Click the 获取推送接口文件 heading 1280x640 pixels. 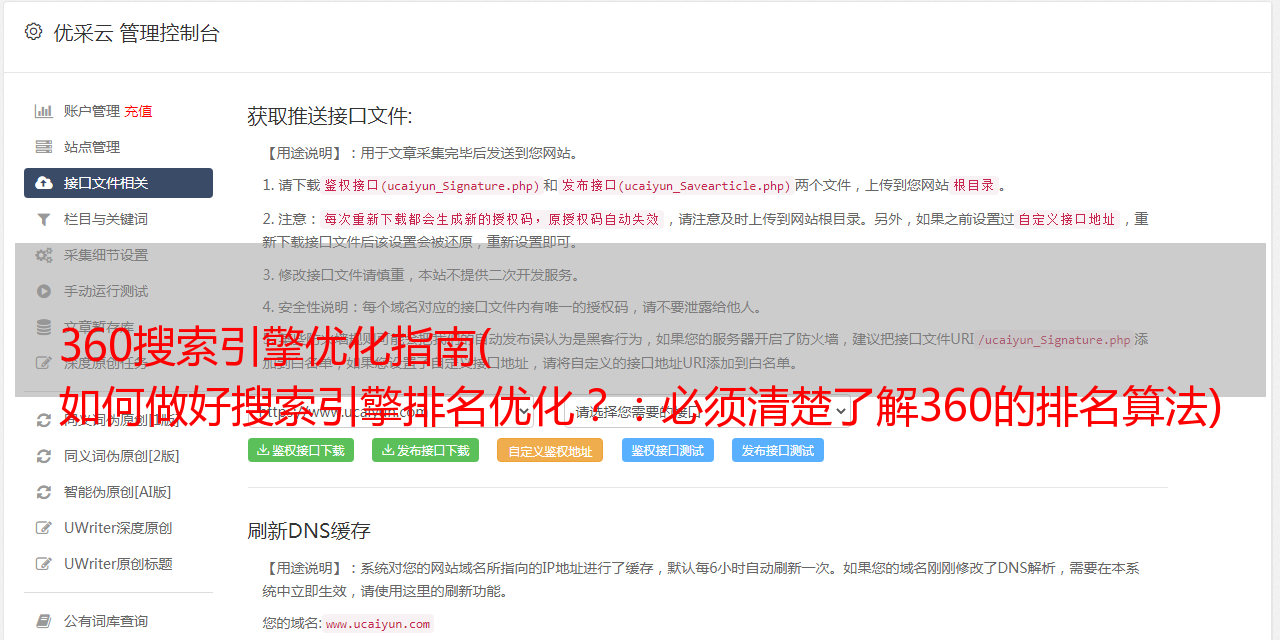click(330, 116)
